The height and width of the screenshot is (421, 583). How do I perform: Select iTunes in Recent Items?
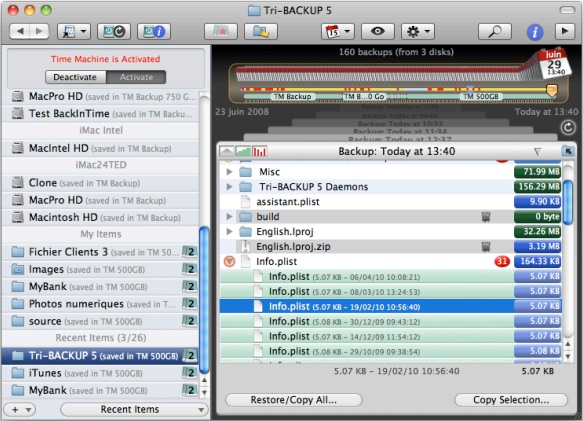tap(100, 373)
